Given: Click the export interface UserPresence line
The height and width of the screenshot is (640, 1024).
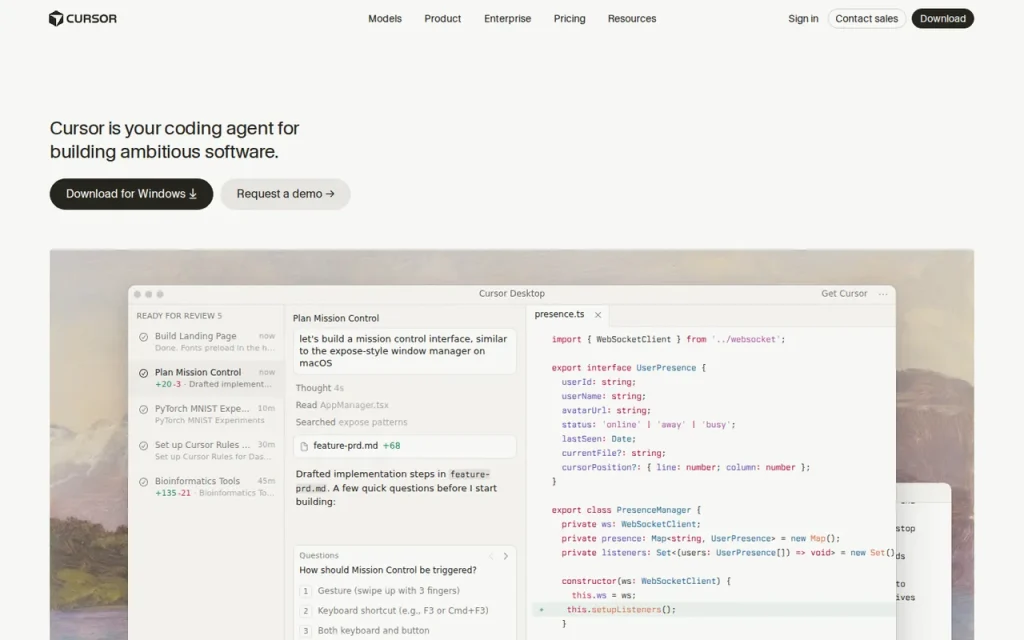Looking at the screenshot, I should [628, 368].
